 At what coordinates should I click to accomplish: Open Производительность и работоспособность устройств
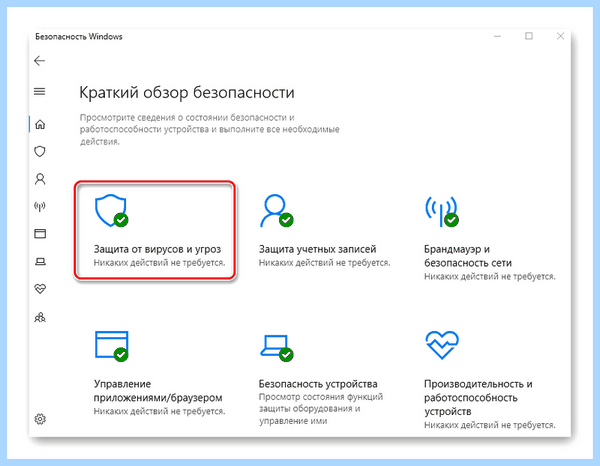click(x=478, y=398)
